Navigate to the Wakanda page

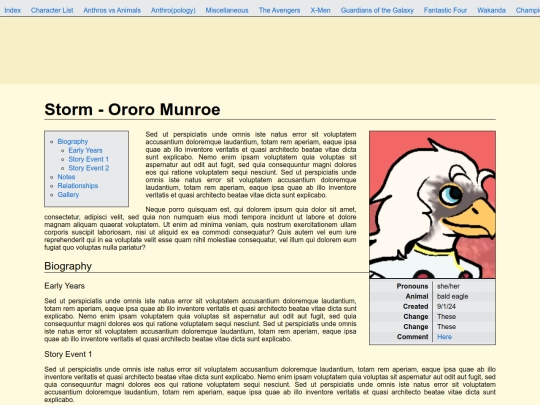tap(491, 10)
